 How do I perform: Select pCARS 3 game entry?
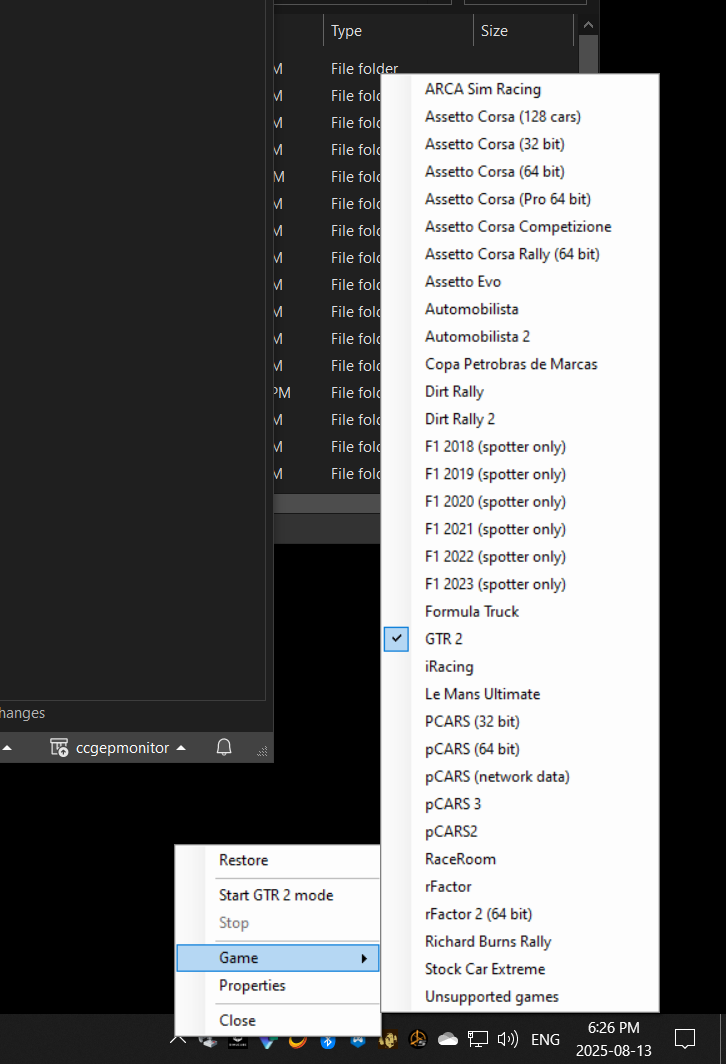pyautogui.click(x=520, y=804)
